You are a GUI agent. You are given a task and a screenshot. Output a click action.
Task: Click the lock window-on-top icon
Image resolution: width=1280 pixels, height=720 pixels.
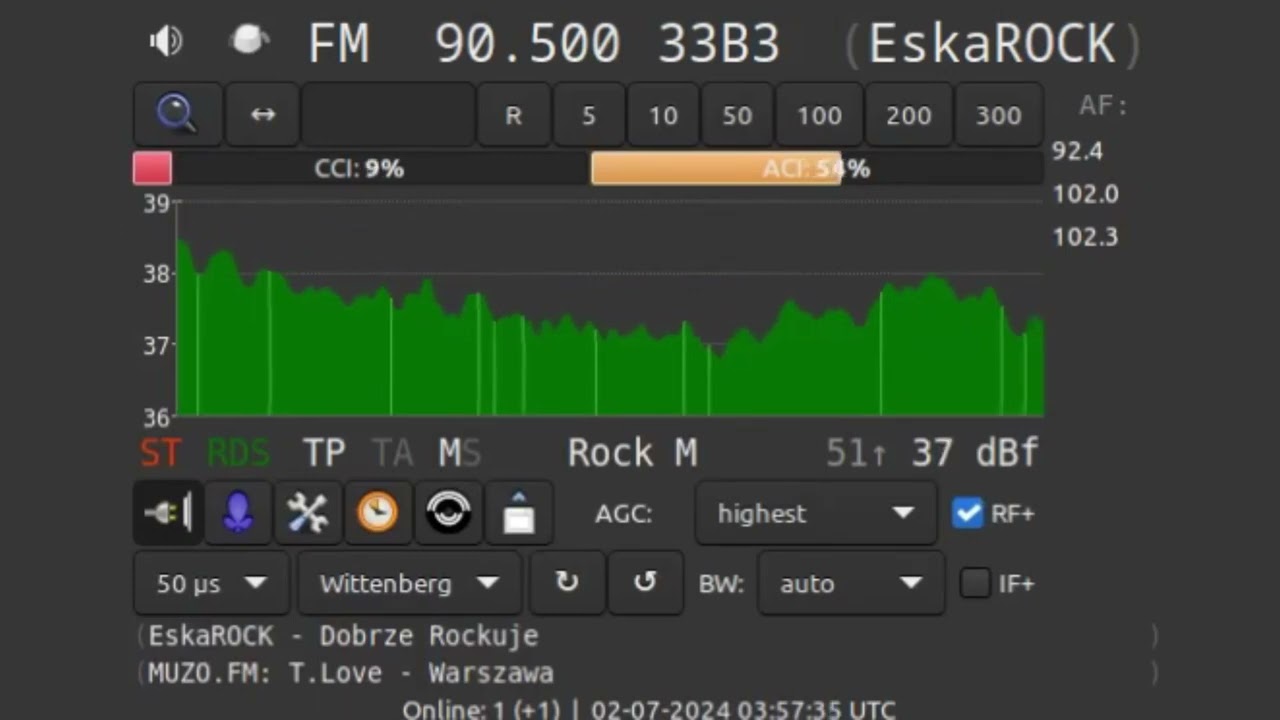click(519, 513)
